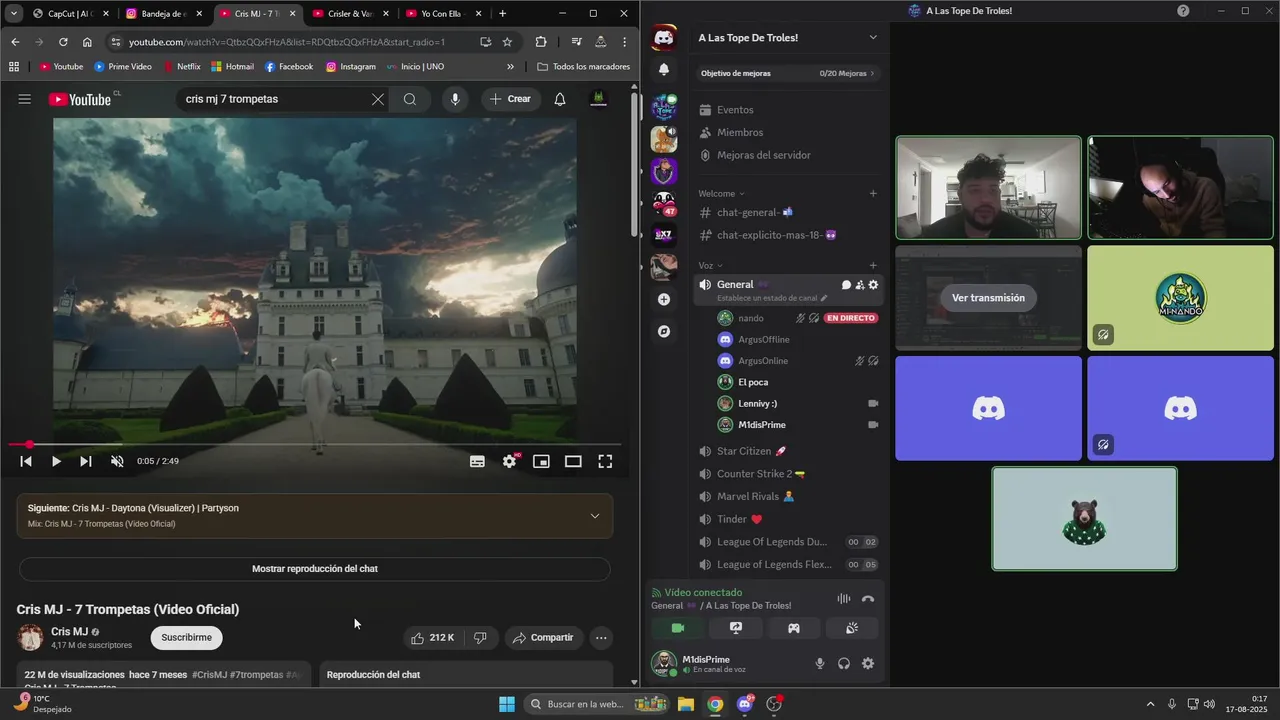Viewport: 1280px width, 720px height.
Task: Switch to the CapCut browser tab
Action: [70, 14]
